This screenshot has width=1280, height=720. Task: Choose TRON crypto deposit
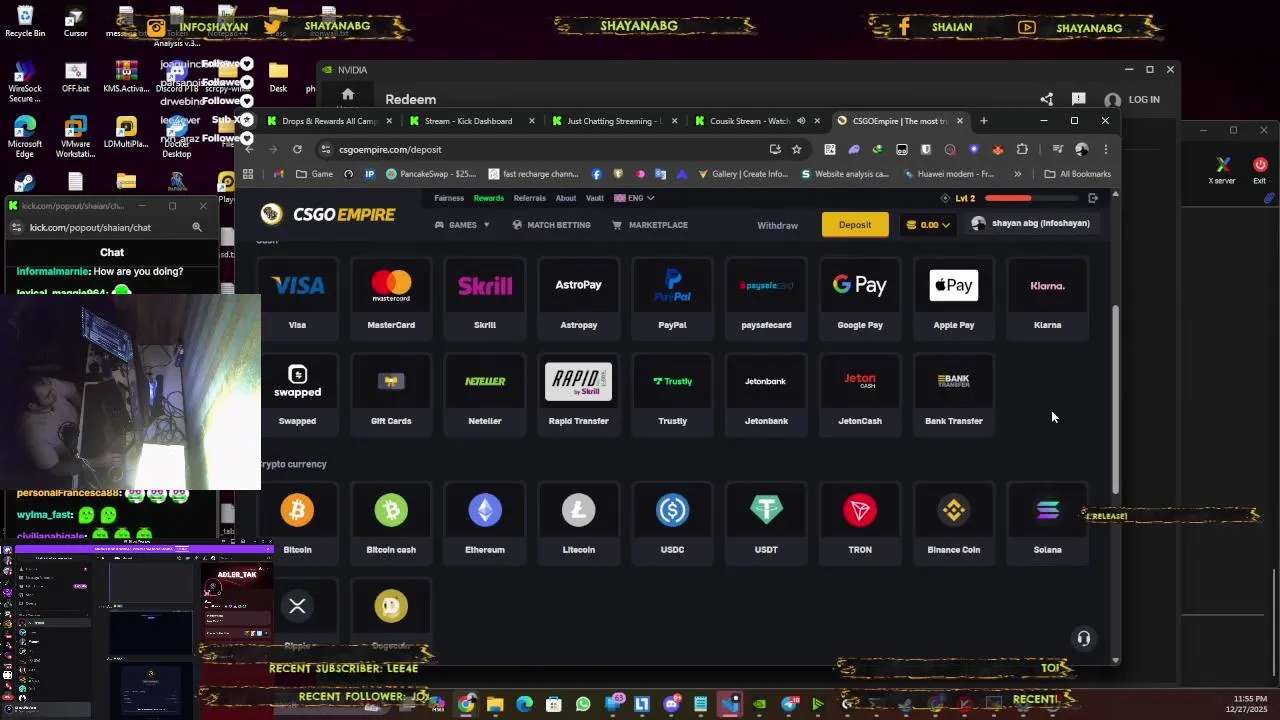[x=860, y=523]
